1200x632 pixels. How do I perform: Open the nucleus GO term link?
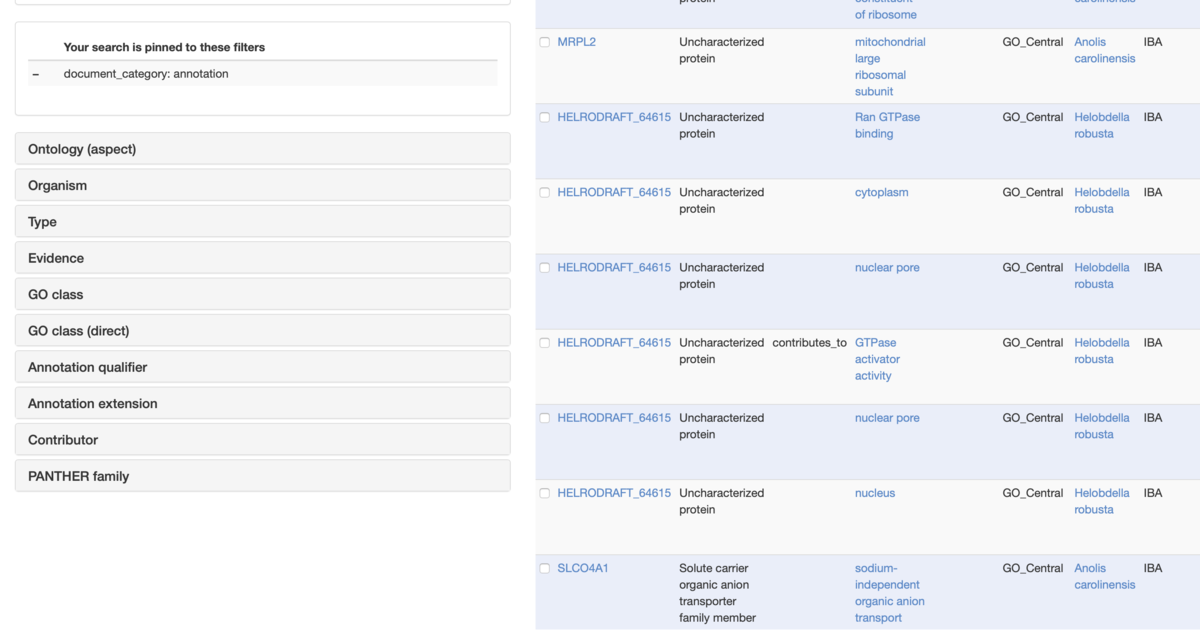(x=875, y=493)
